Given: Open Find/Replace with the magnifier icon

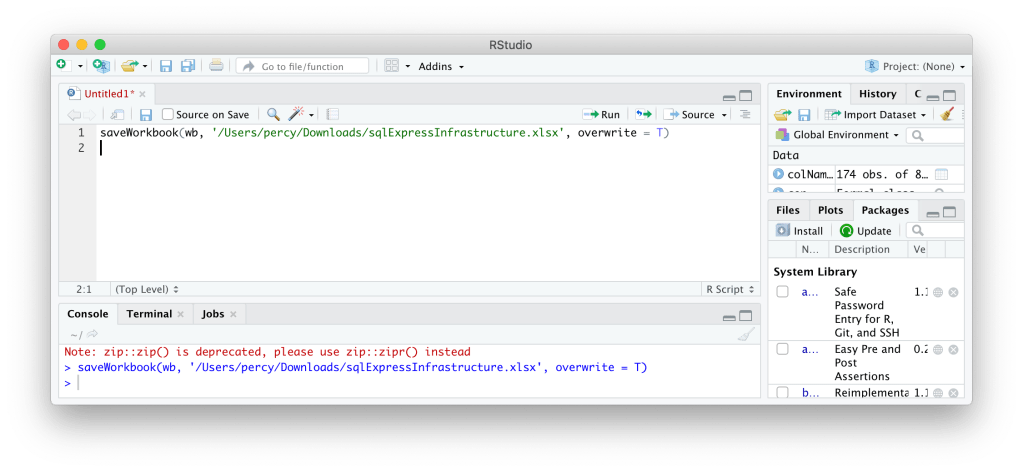Looking at the screenshot, I should pos(272,115).
